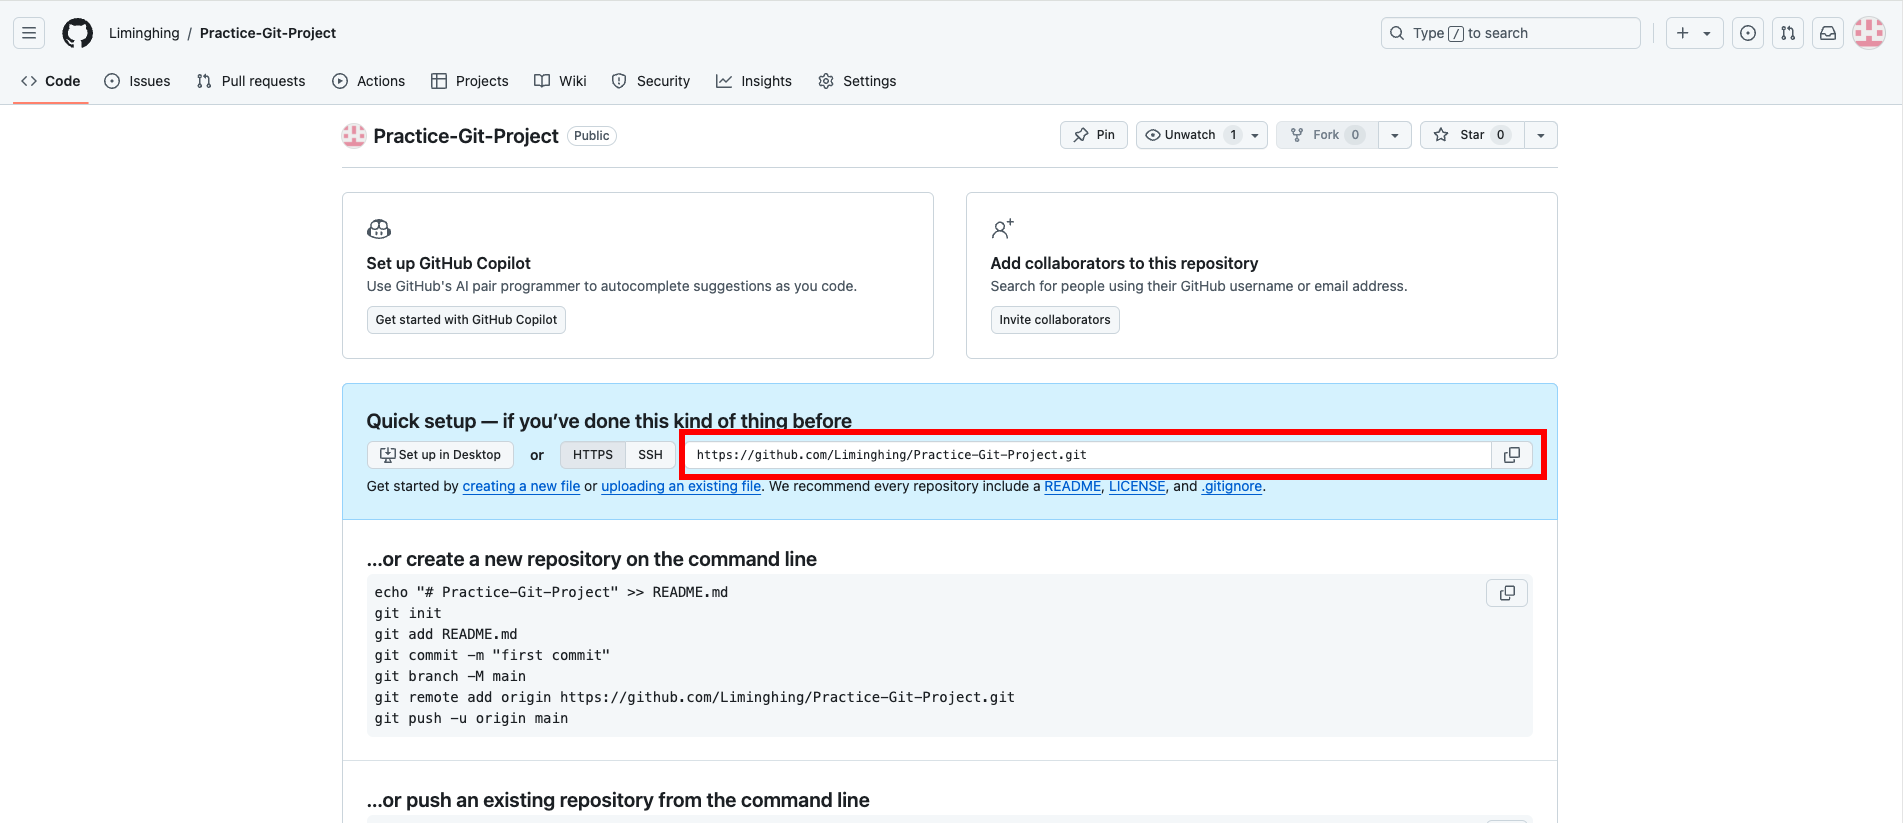Open the README link
Viewport: 1903px width, 823px height.
click(1072, 486)
